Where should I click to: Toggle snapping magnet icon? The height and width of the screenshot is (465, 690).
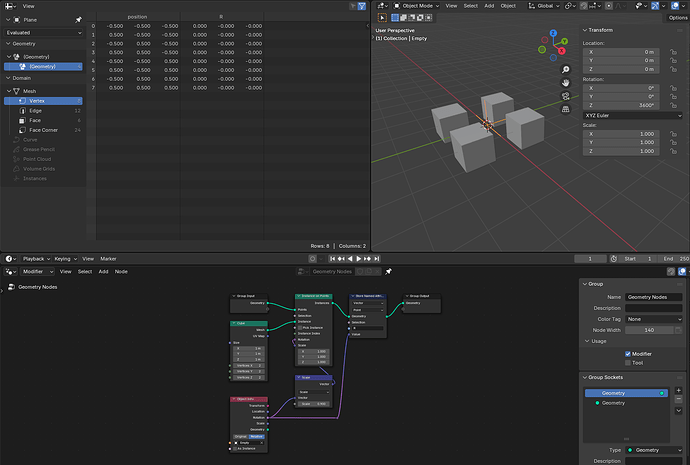(x=584, y=6)
